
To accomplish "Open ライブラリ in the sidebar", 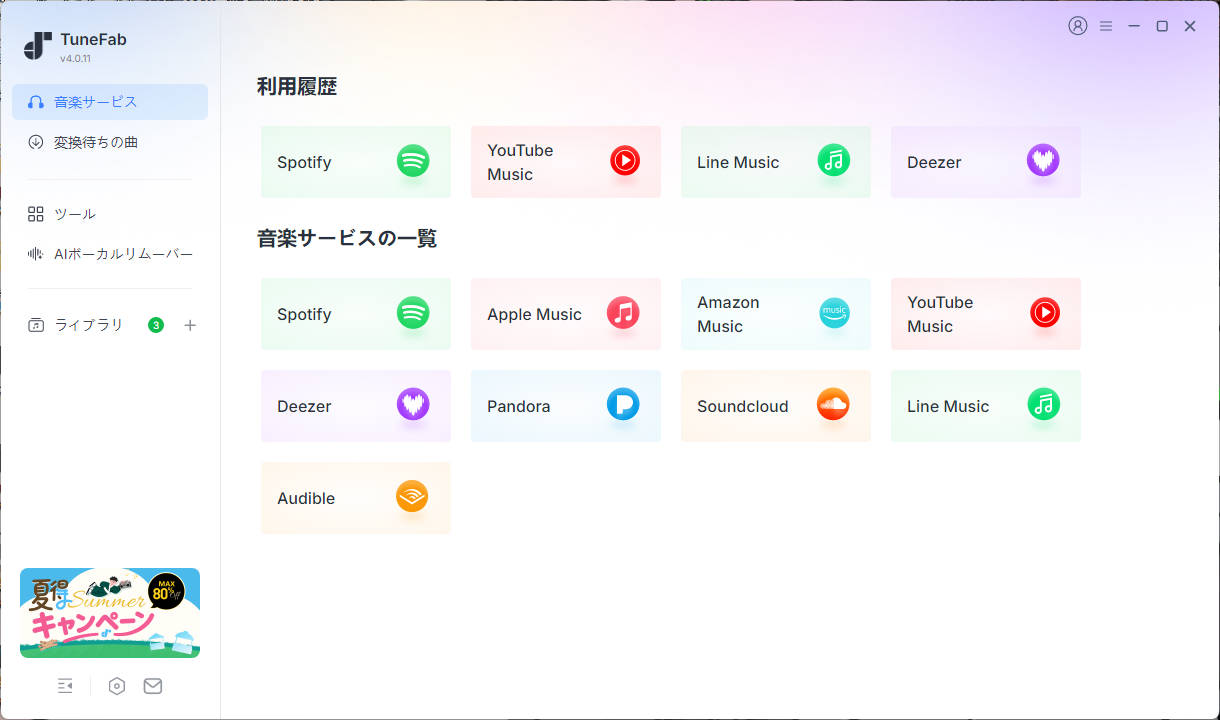I will 89,325.
